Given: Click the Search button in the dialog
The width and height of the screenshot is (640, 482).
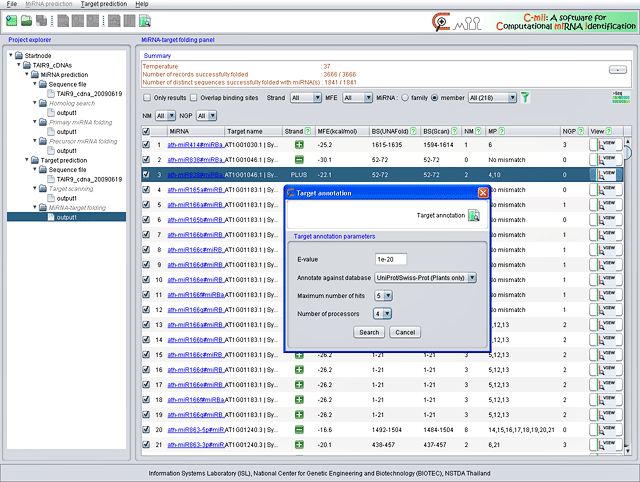Looking at the screenshot, I should (x=369, y=332).
